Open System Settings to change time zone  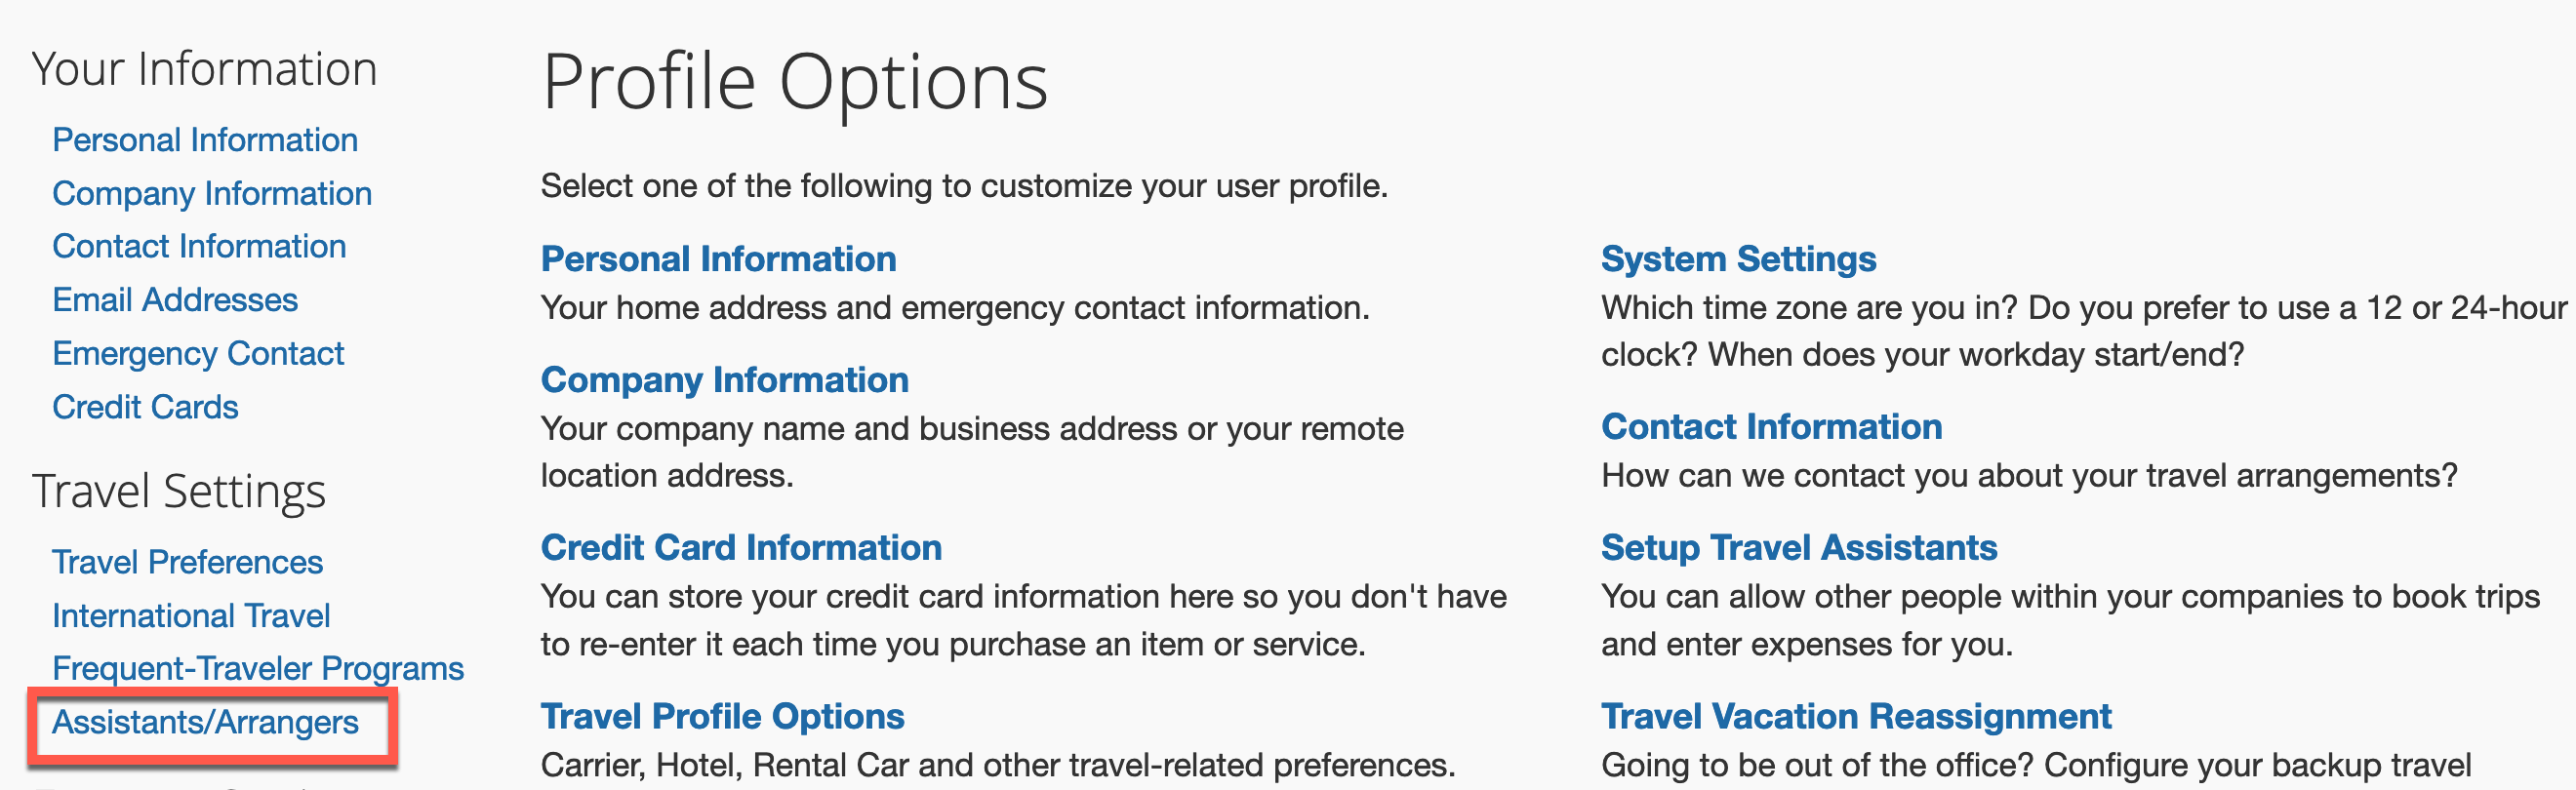(1739, 258)
